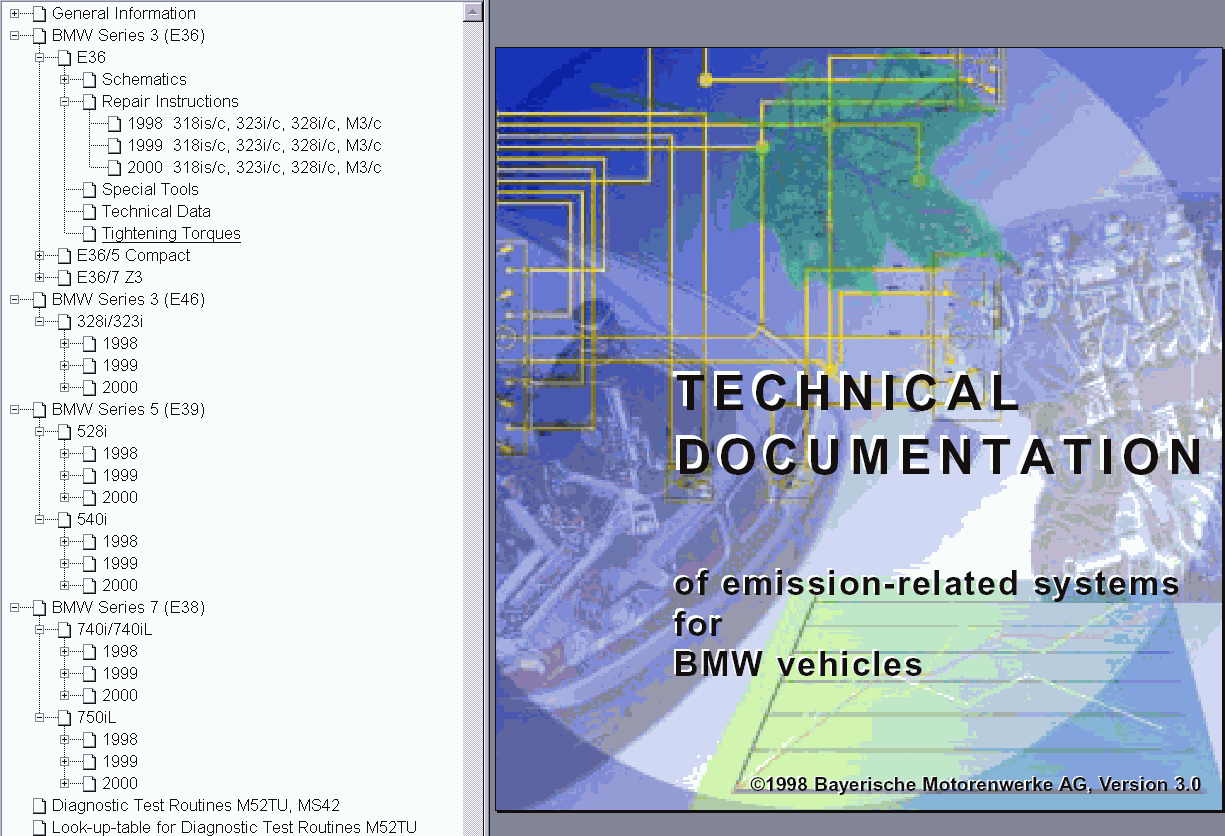This screenshot has width=1225, height=836.
Task: Select the 1999 entry under 540i
Action: pos(120,564)
